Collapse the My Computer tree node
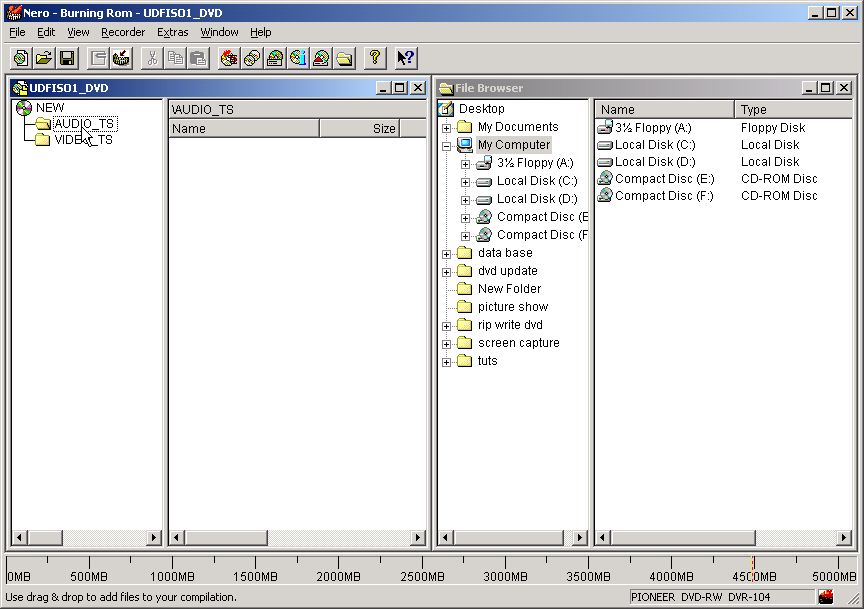 pyautogui.click(x=446, y=146)
